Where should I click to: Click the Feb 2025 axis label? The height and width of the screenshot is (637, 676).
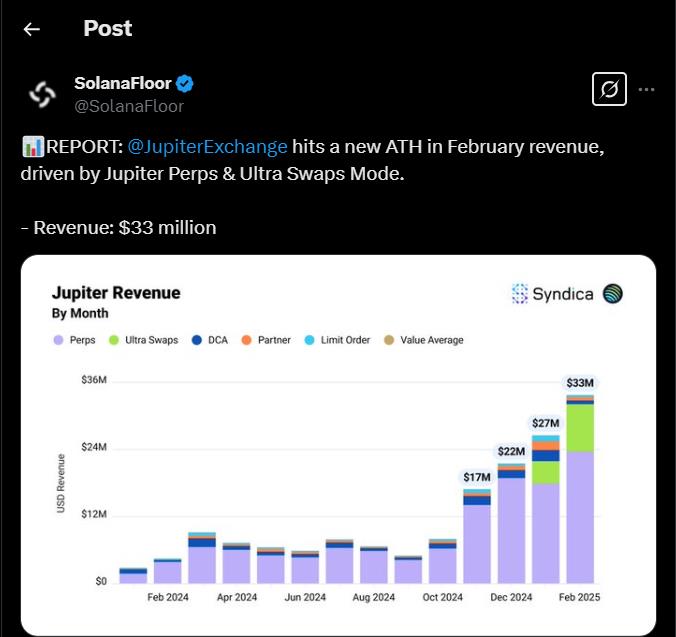click(x=579, y=597)
